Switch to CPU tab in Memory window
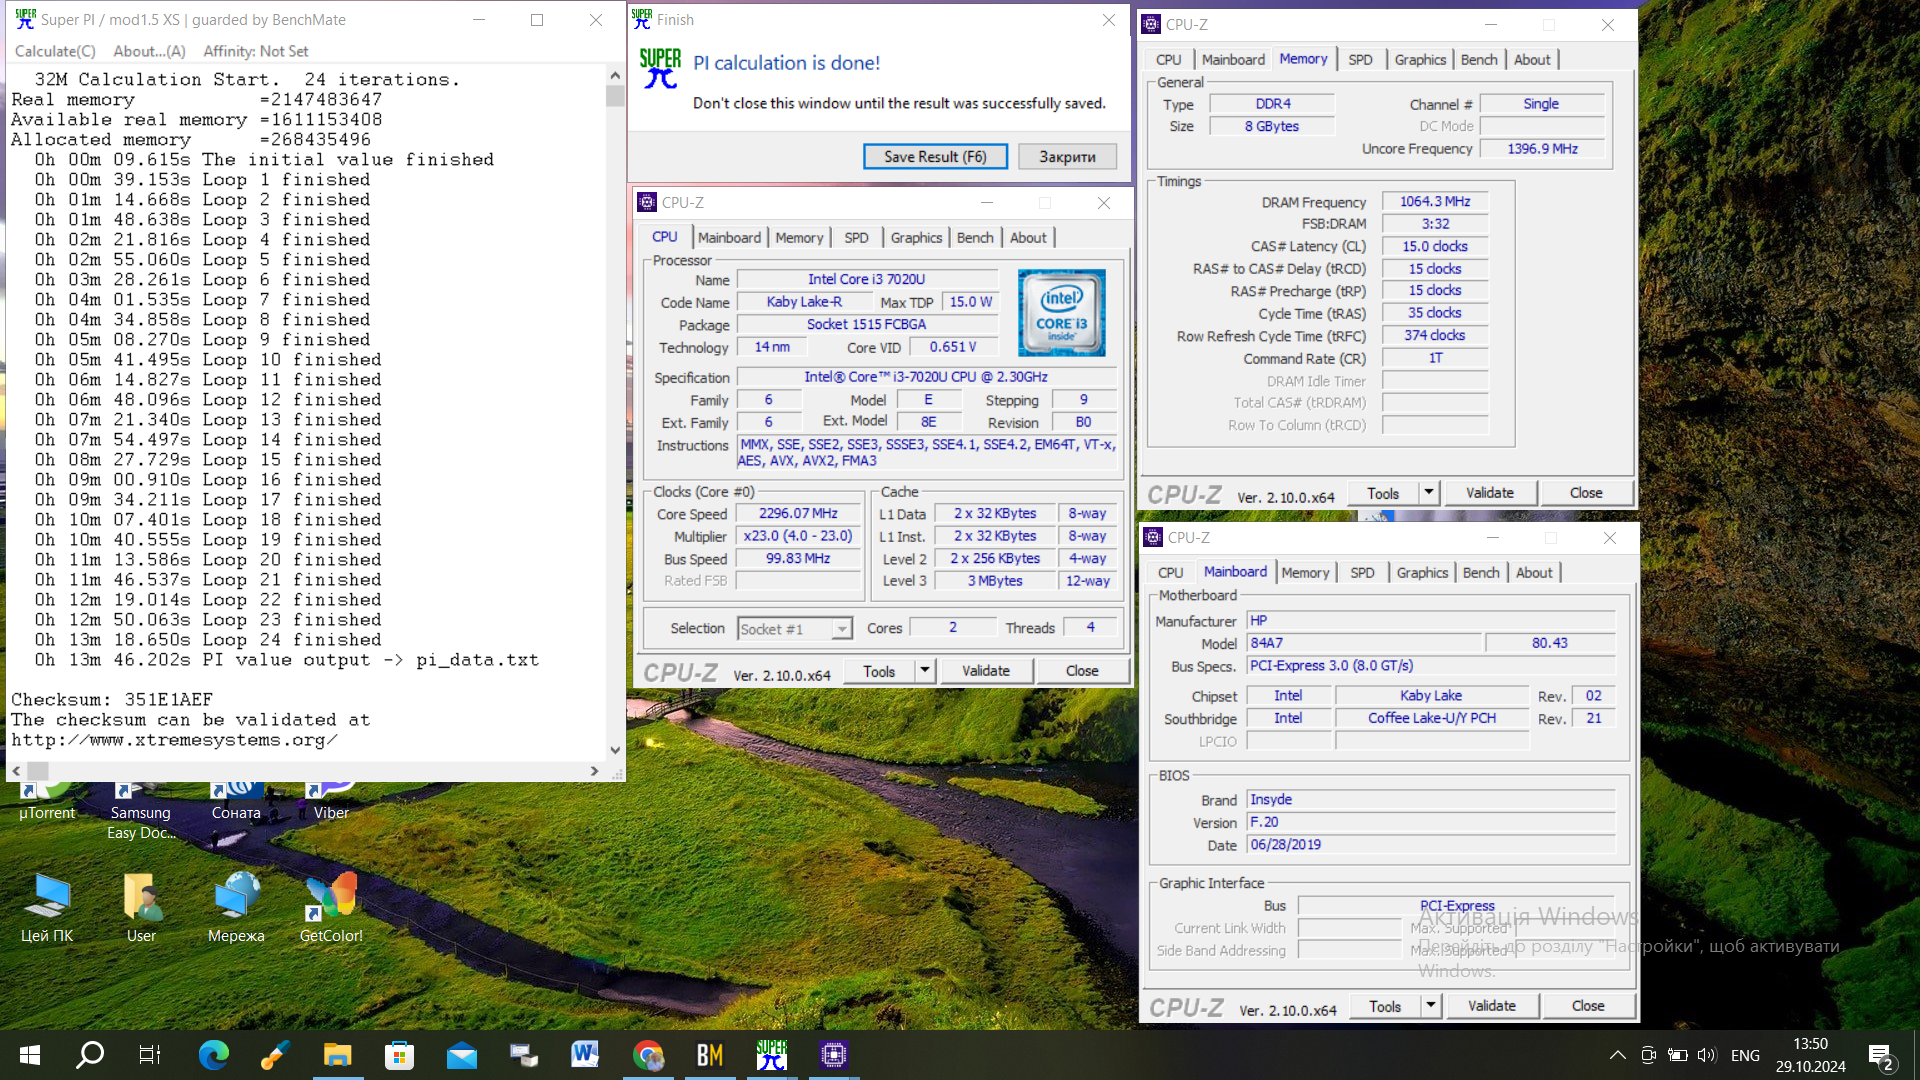This screenshot has width=1920, height=1080. coord(1168,60)
